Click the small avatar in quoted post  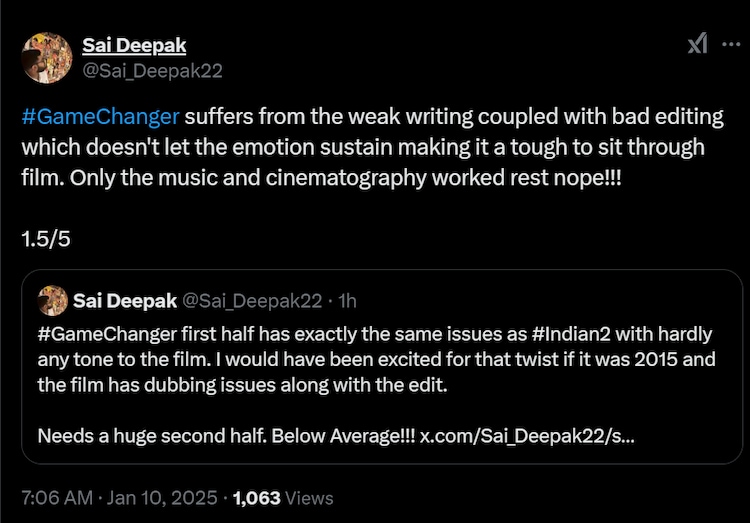pyautogui.click(x=52, y=300)
